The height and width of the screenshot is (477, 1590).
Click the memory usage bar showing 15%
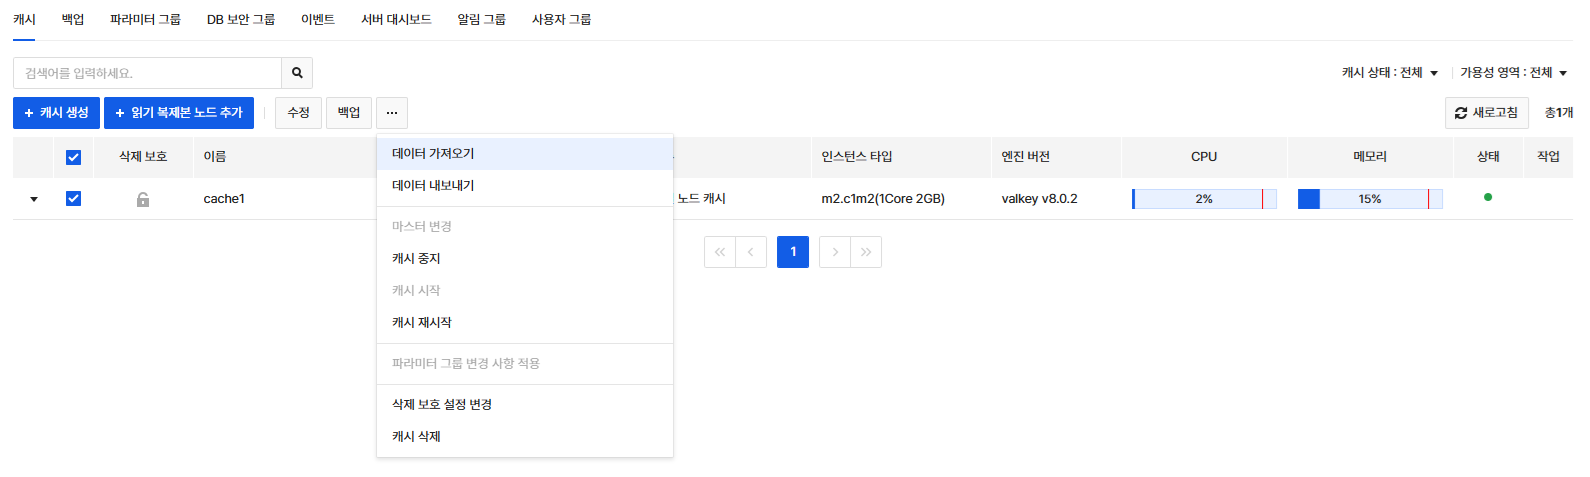[1369, 199]
